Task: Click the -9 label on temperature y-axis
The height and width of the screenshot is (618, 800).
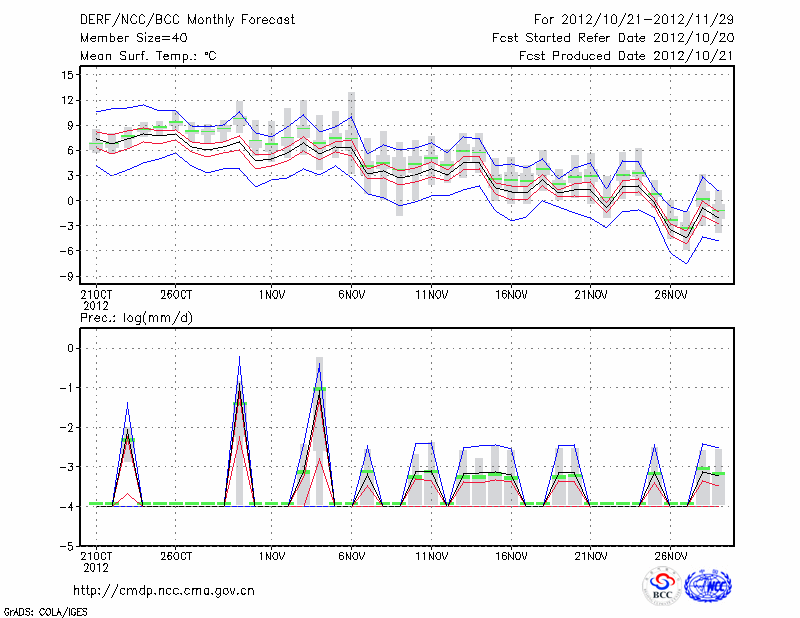Action: [x=68, y=276]
